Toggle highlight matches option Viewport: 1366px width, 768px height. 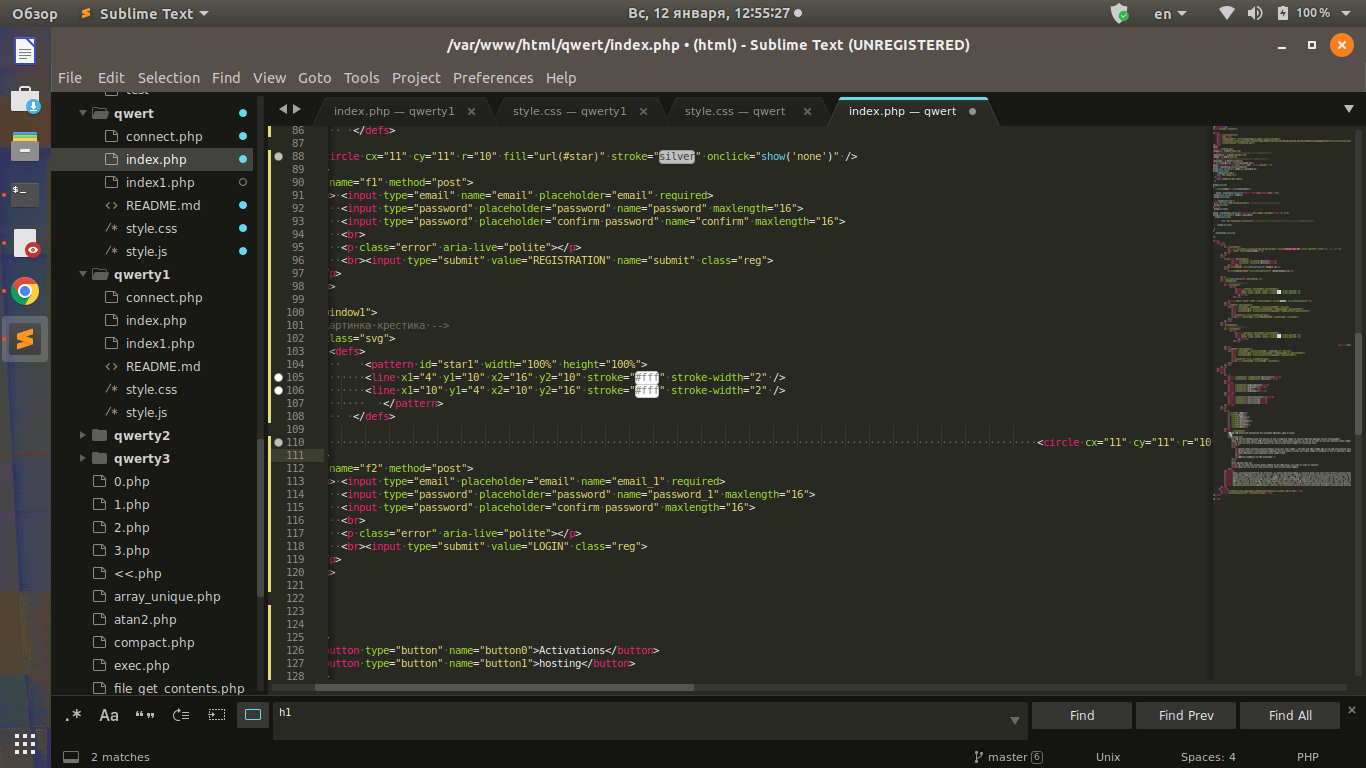(253, 715)
